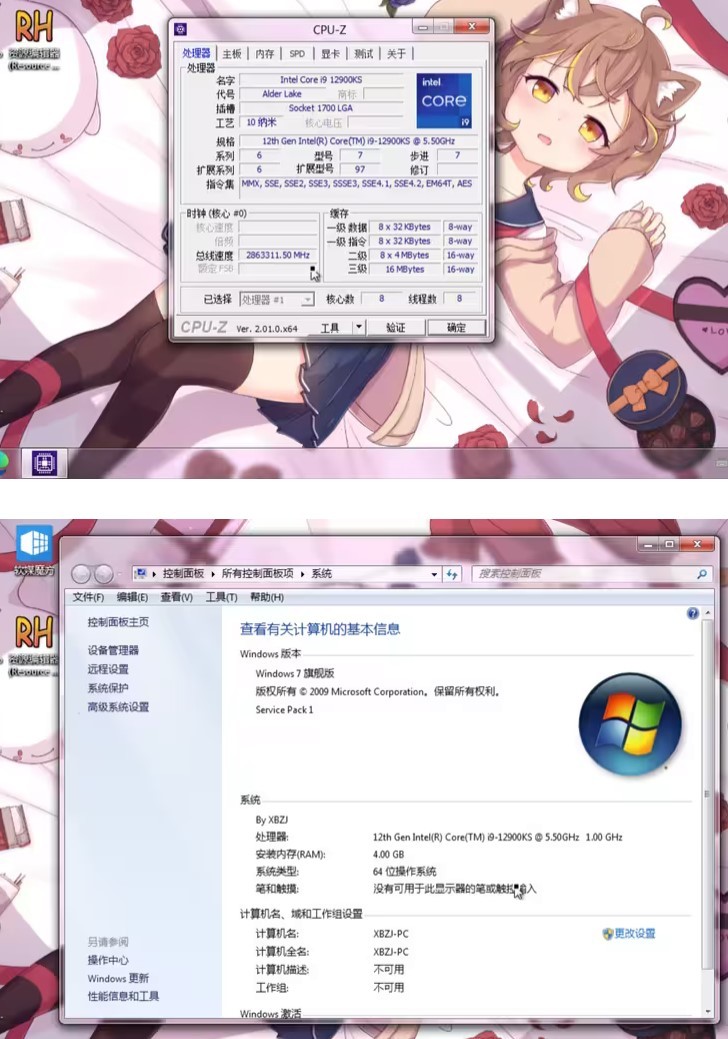This screenshot has height=1039, width=728.
Task: Open the 显卡 tab in CPU-Z
Action: click(331, 54)
